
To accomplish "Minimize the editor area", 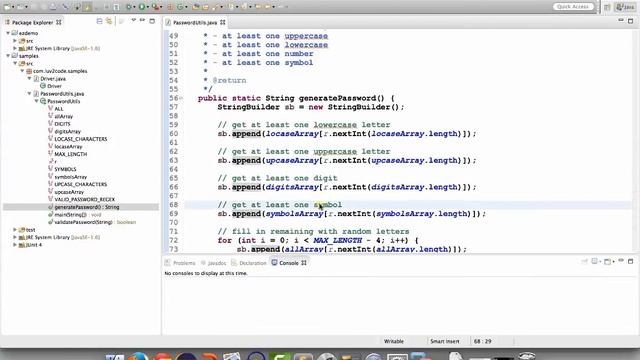I will pyautogui.click(x=621, y=20).
